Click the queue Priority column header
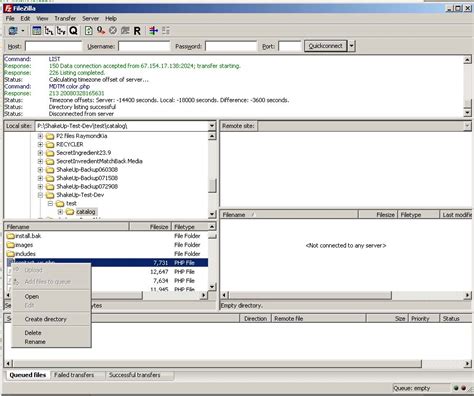 click(424, 319)
